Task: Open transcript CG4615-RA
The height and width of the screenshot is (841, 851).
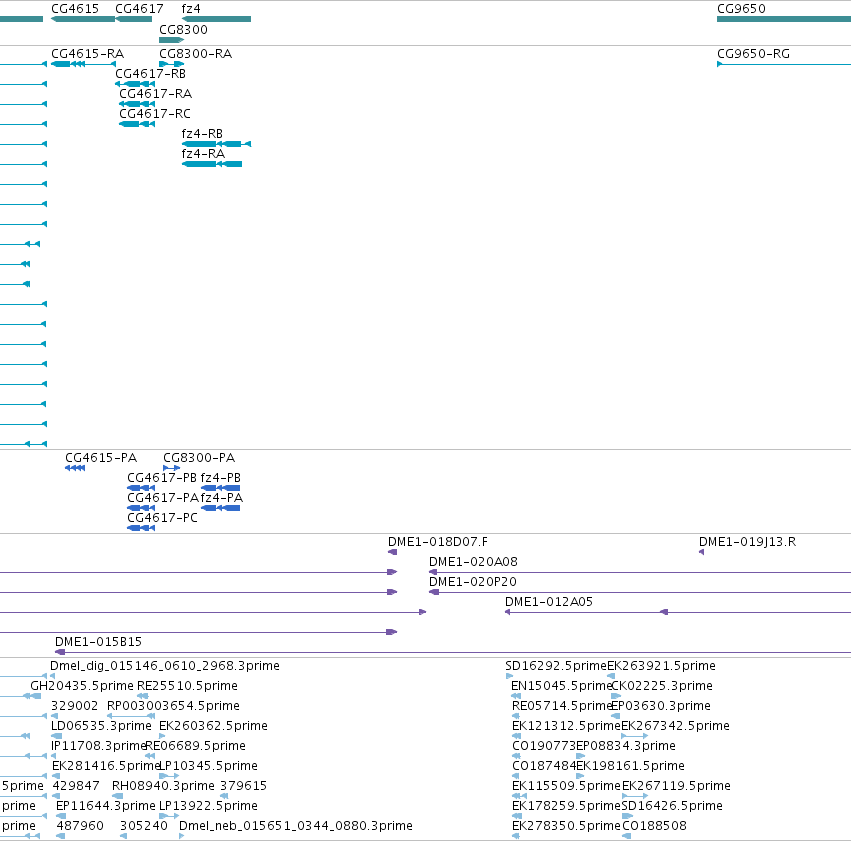Action: tap(87, 54)
